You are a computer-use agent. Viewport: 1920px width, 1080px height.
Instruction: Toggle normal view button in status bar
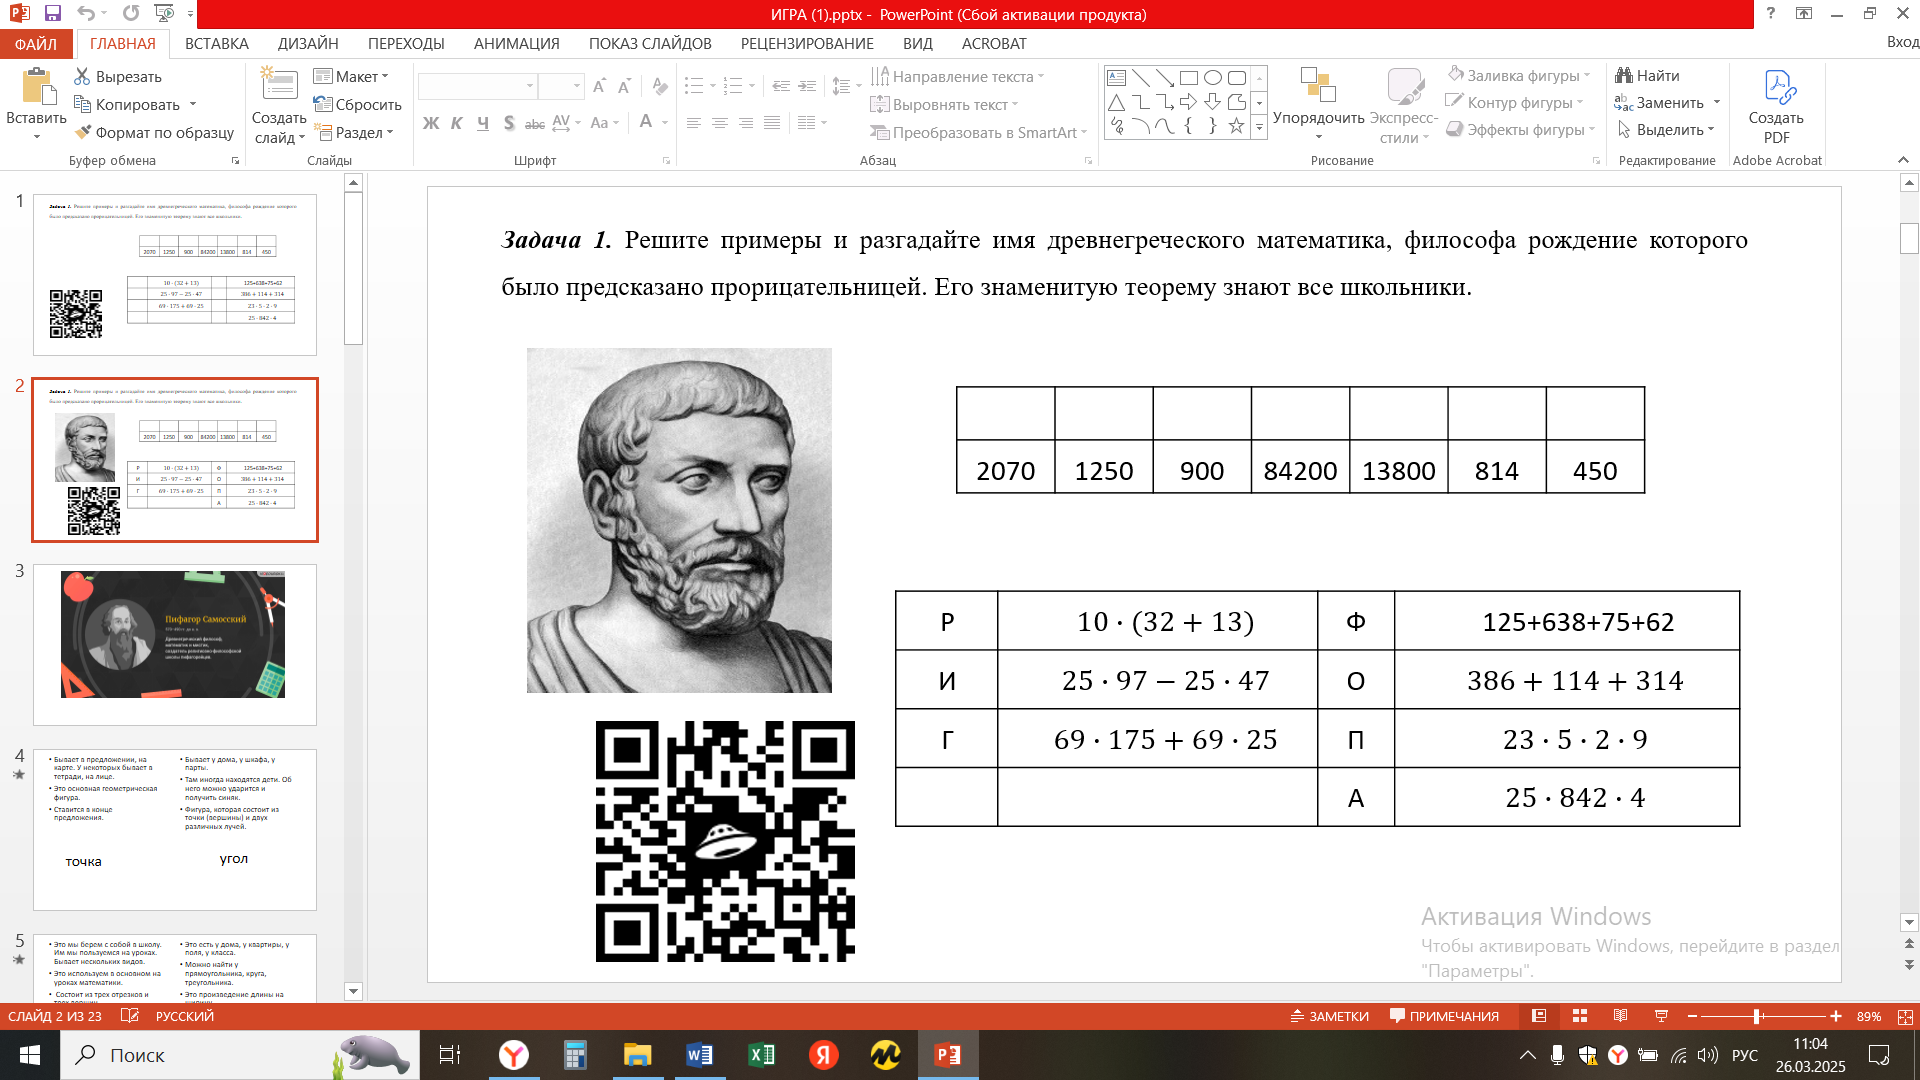pos(1539,1016)
